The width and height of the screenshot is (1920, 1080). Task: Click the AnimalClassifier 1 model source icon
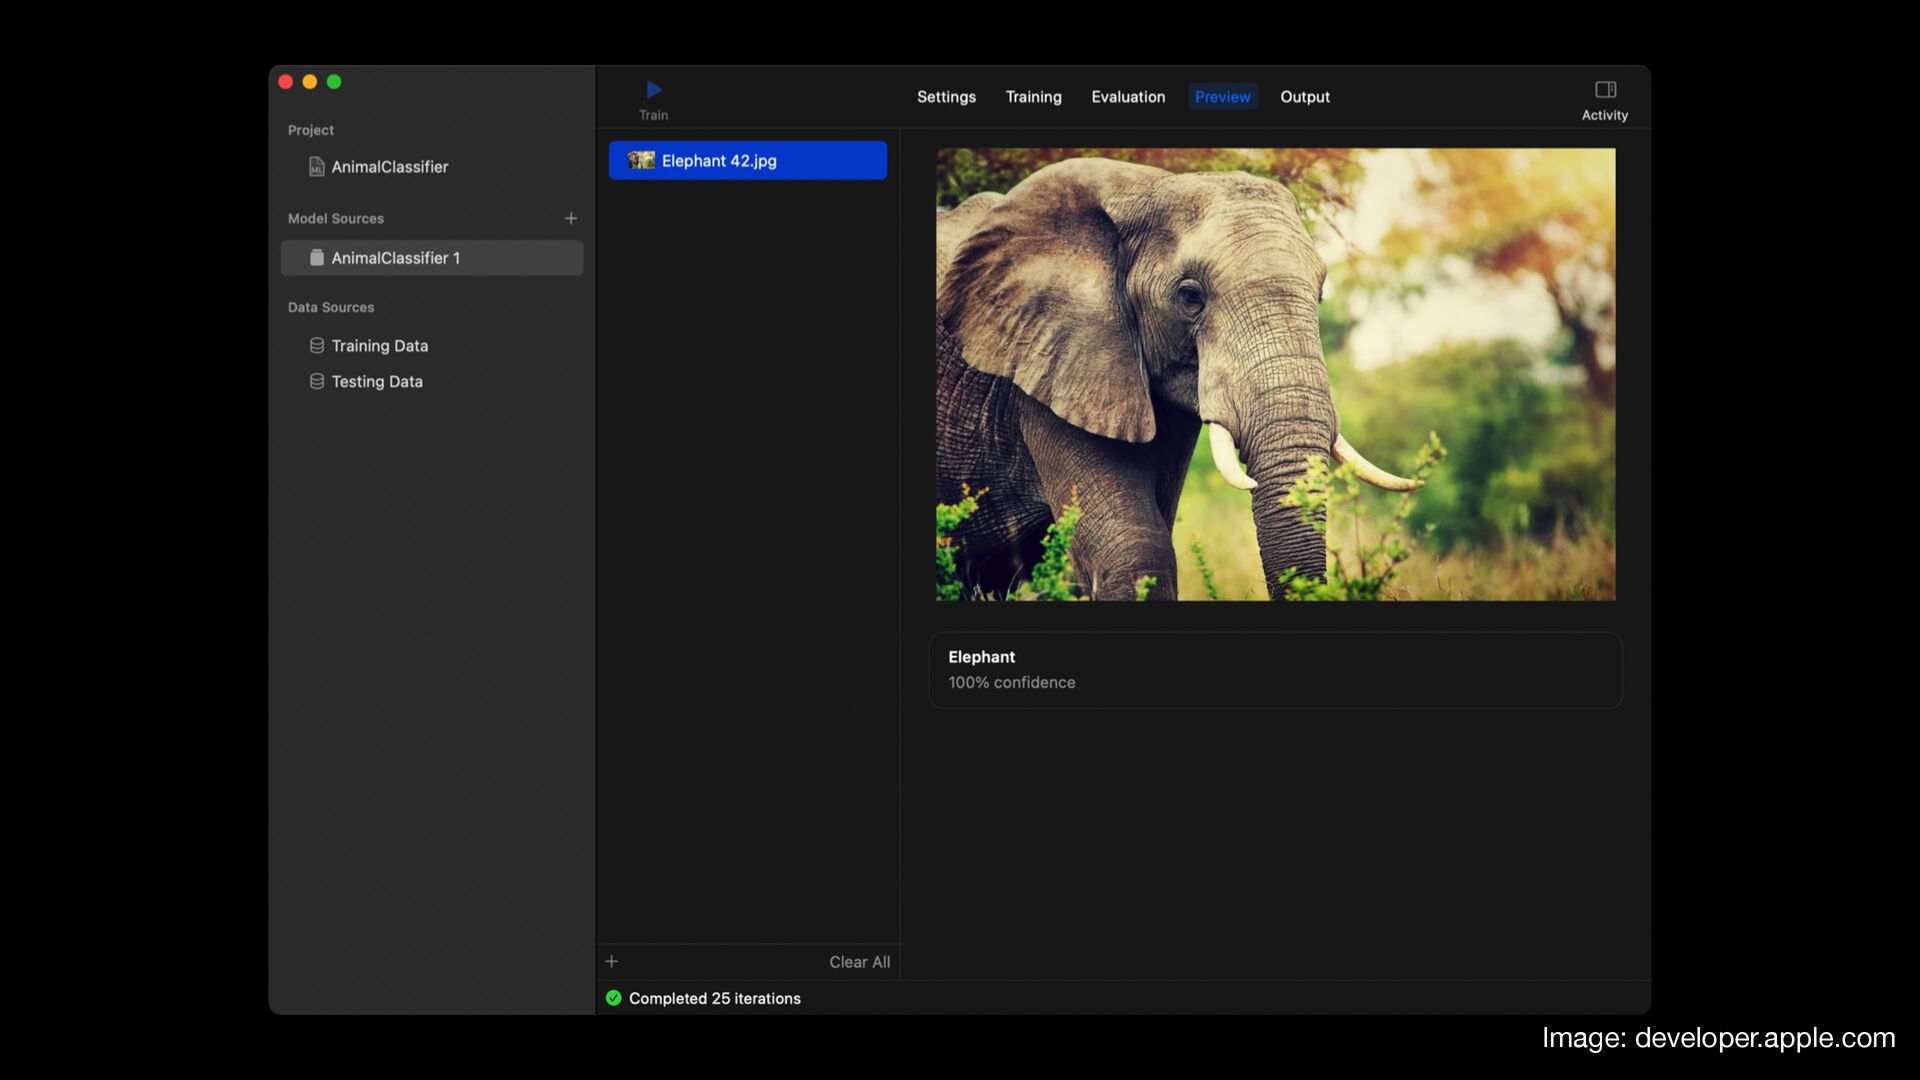click(x=316, y=258)
